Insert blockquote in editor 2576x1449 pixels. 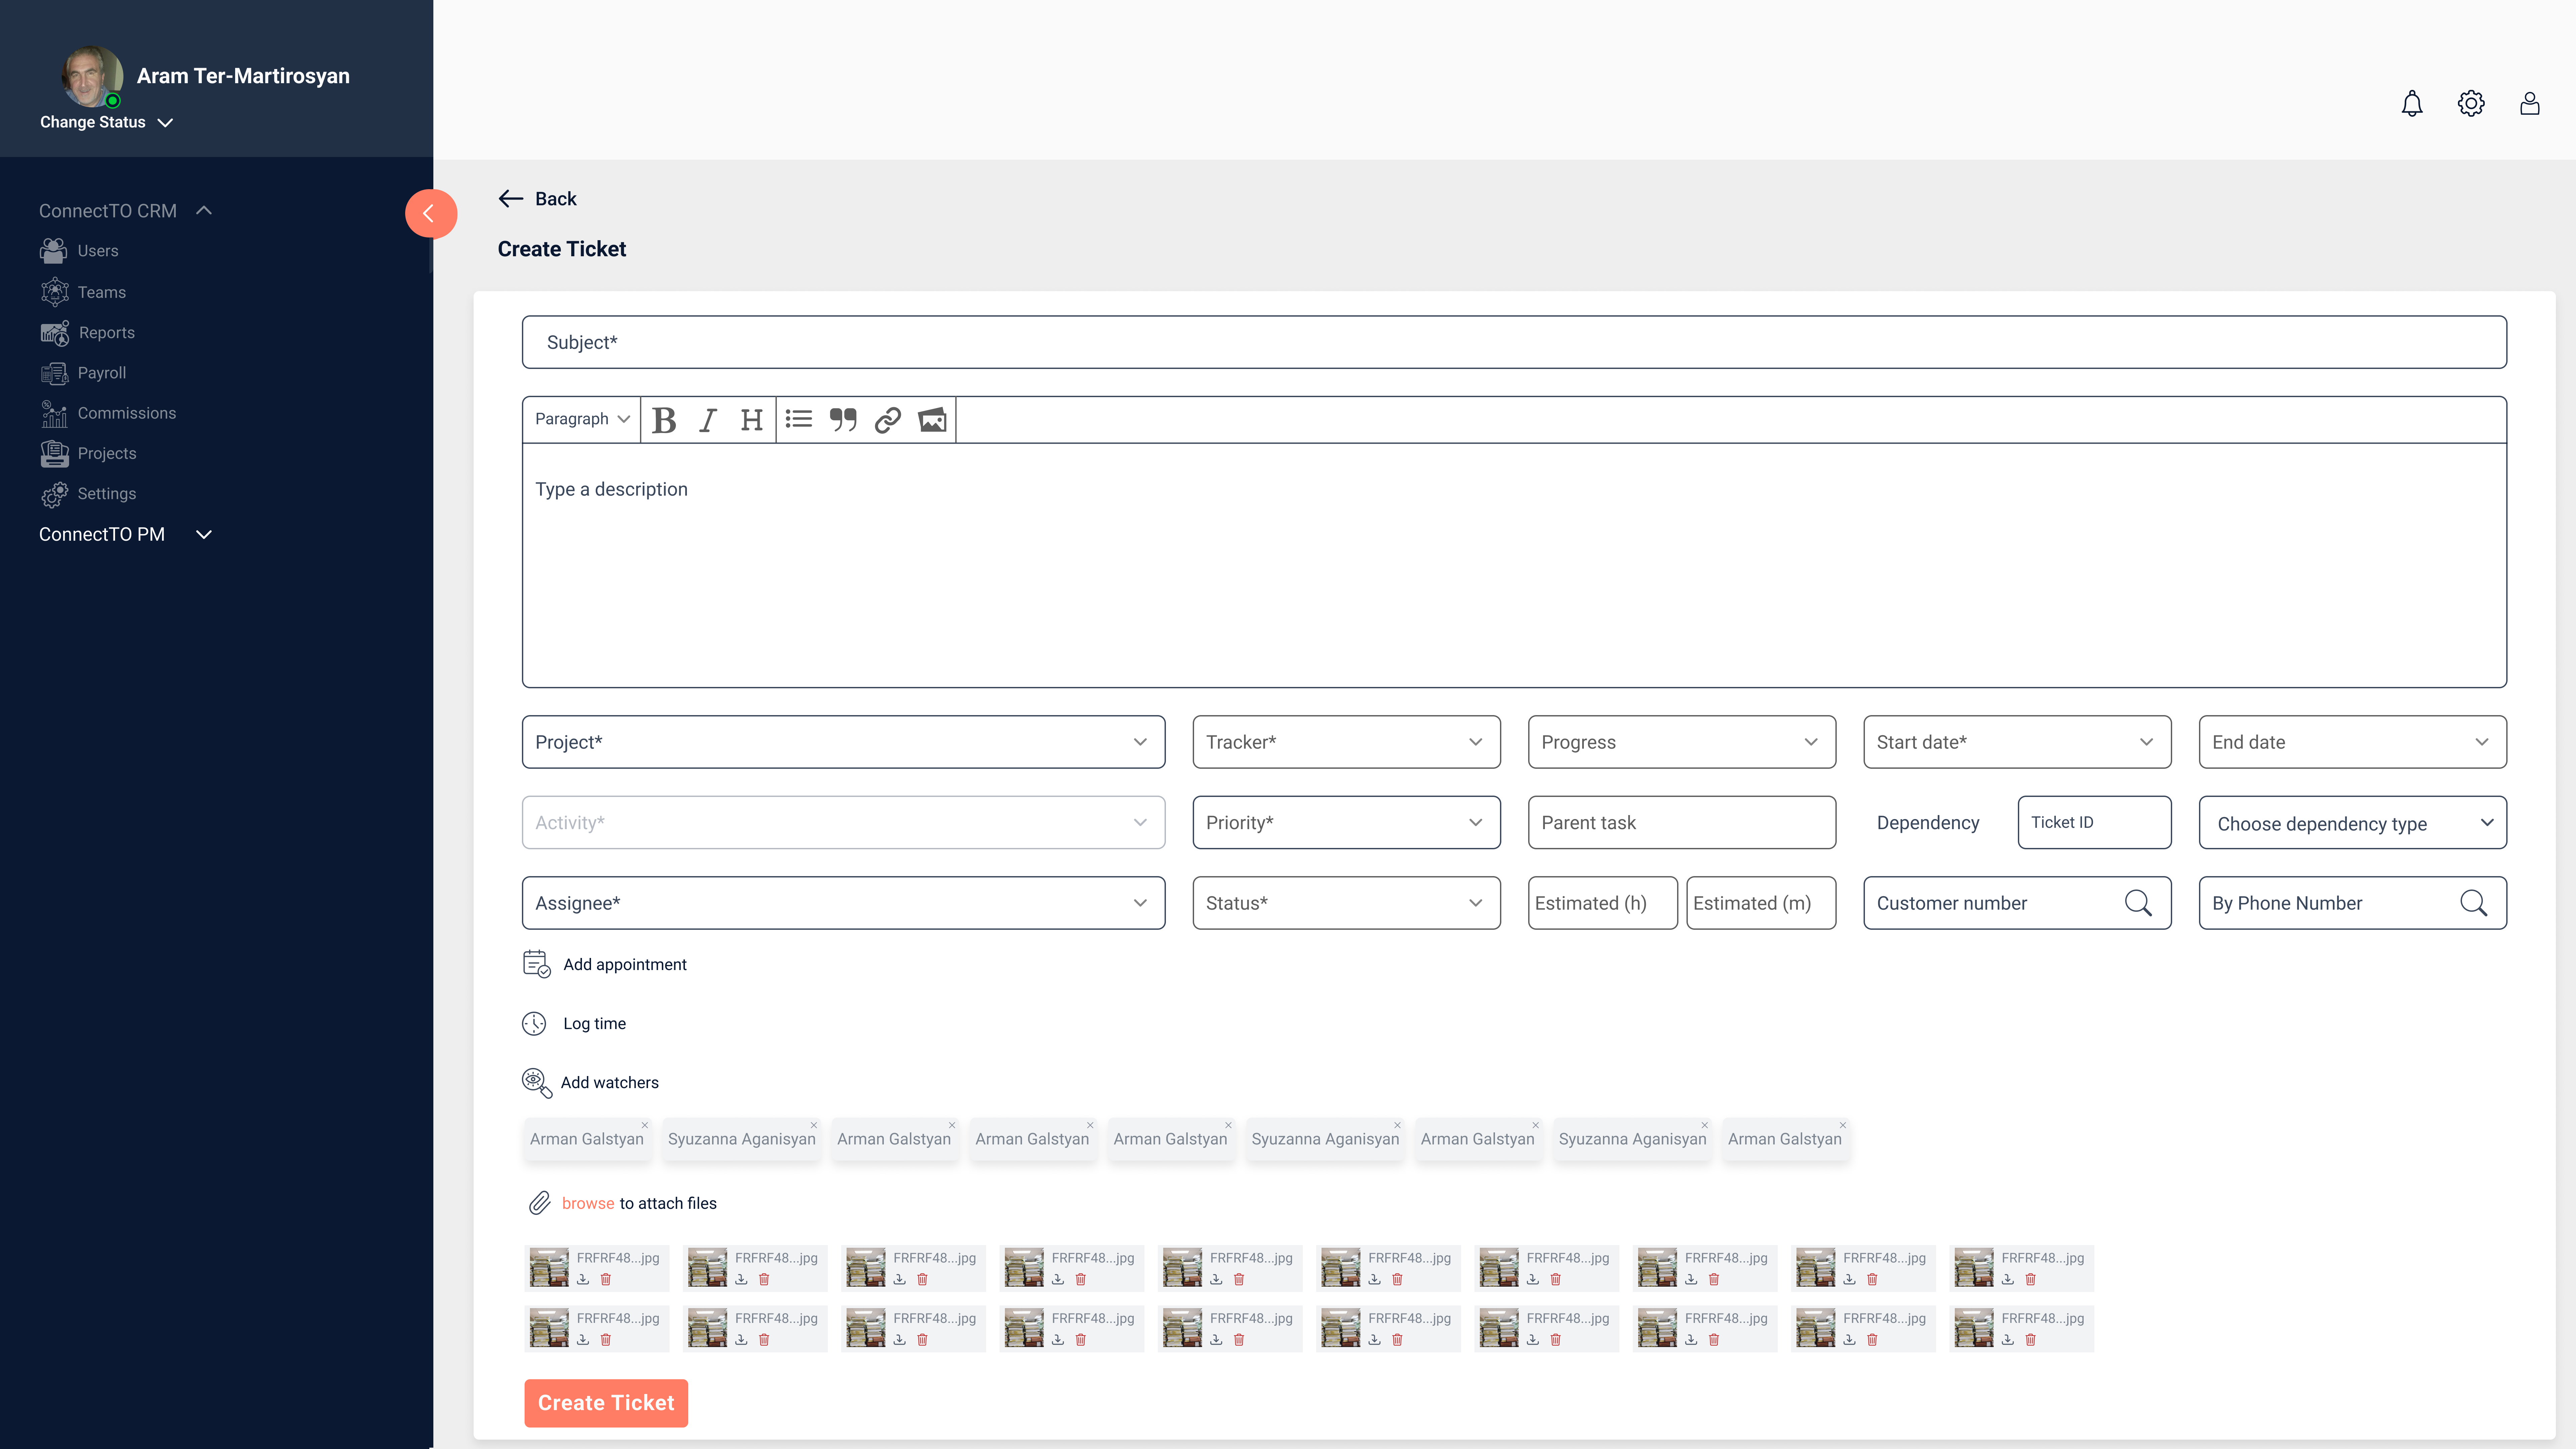[x=843, y=420]
